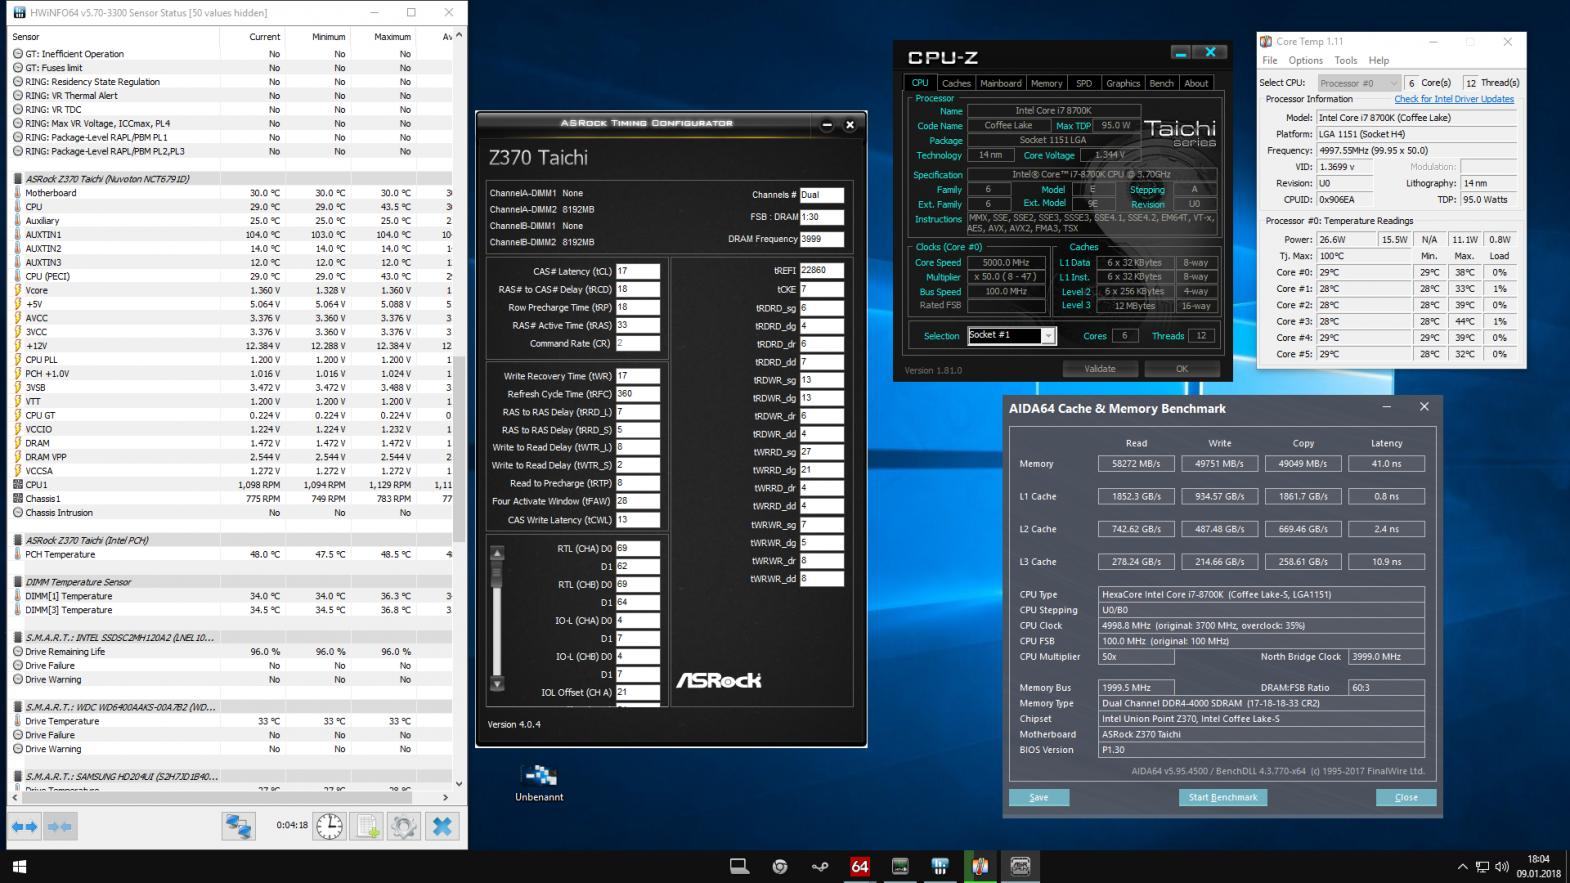Switch to the CPU-Z Memory tab
The height and width of the screenshot is (883, 1570).
coord(1047,83)
